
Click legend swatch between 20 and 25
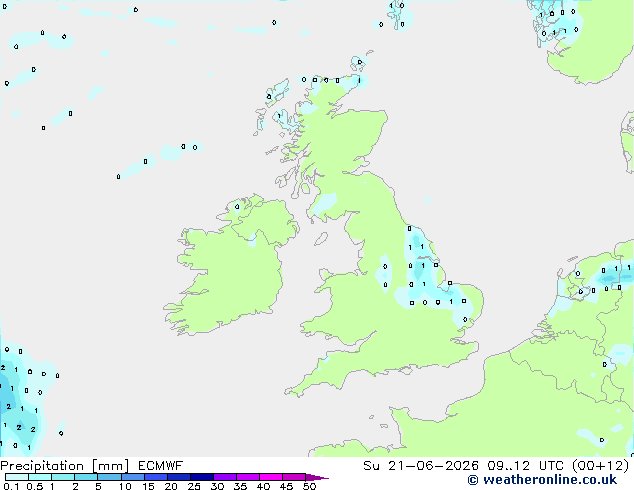coord(178,477)
